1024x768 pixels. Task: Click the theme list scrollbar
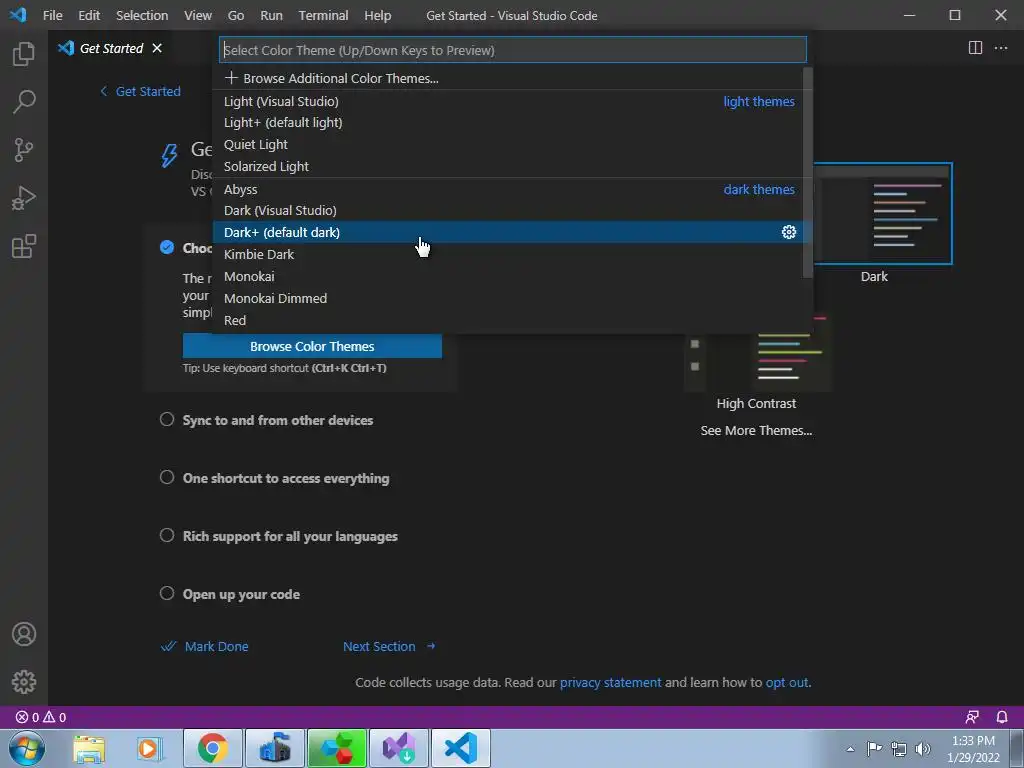click(808, 172)
